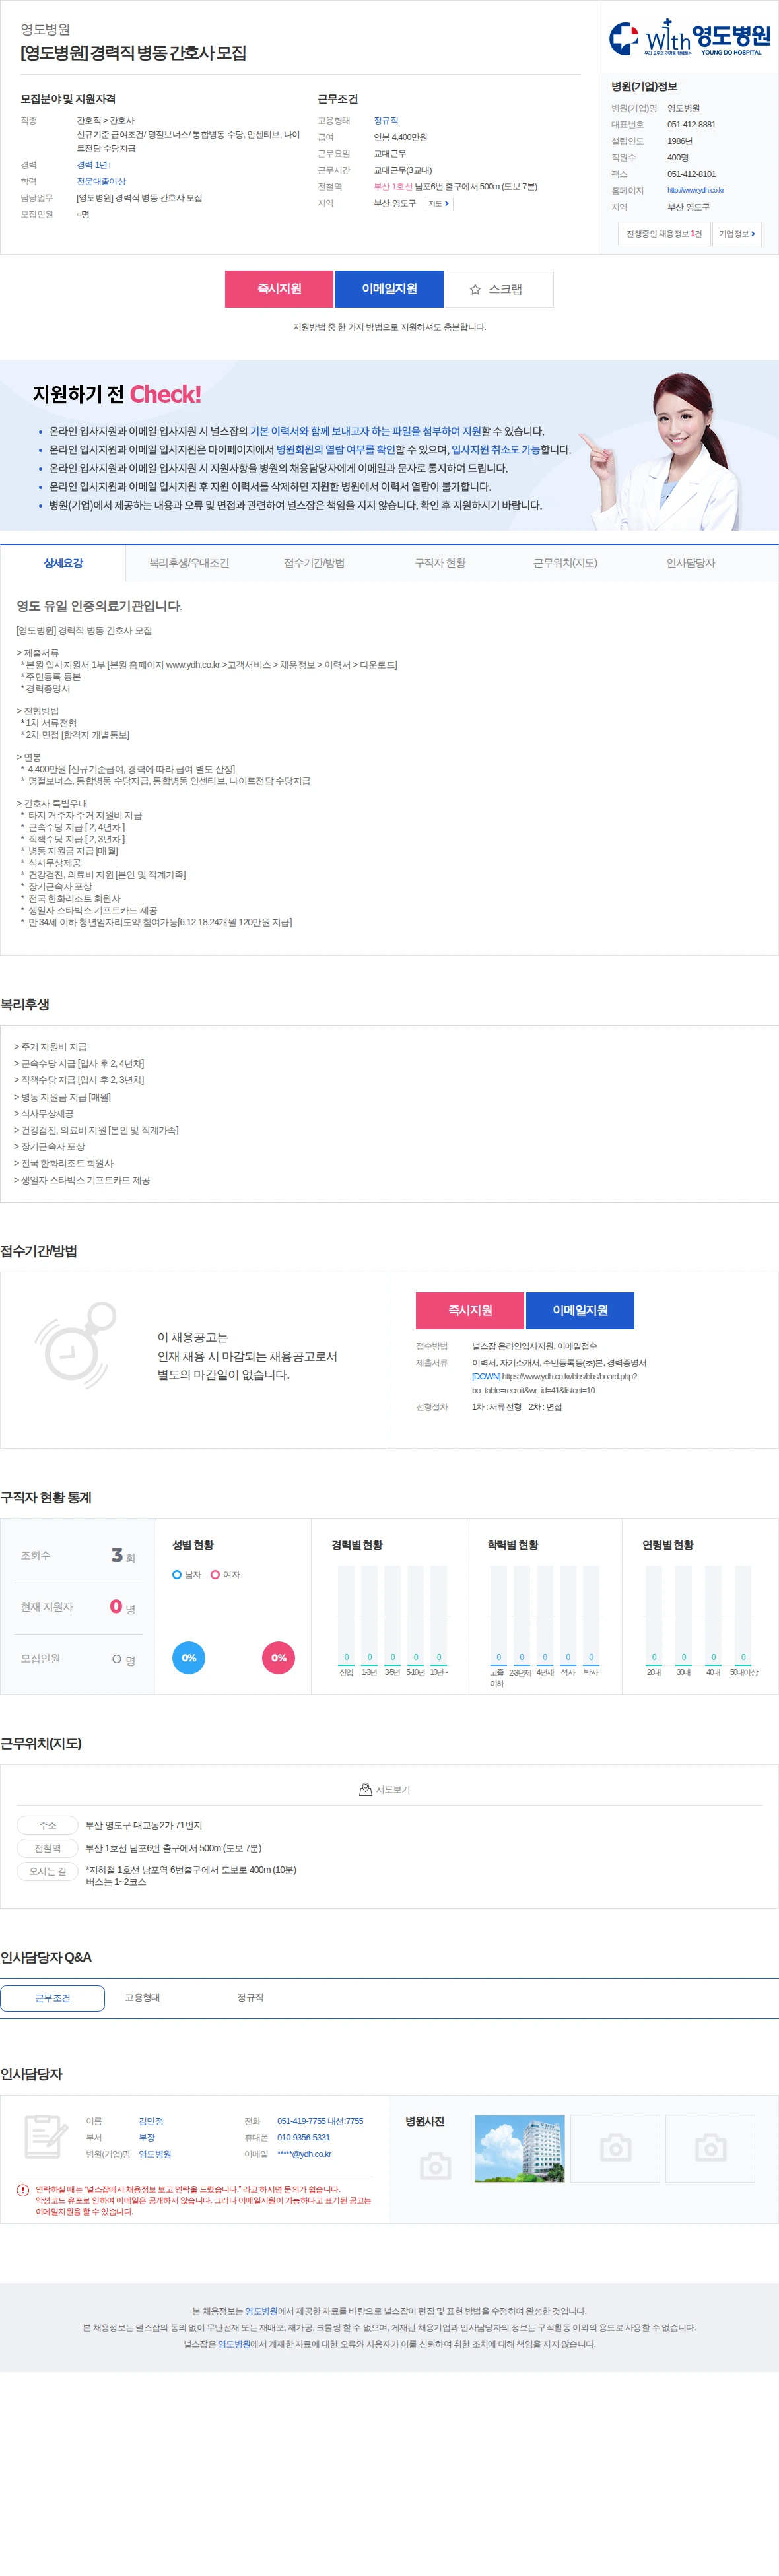Click the masked @ydh.co.kr email
779x2576 pixels.
[x=304, y=2154]
